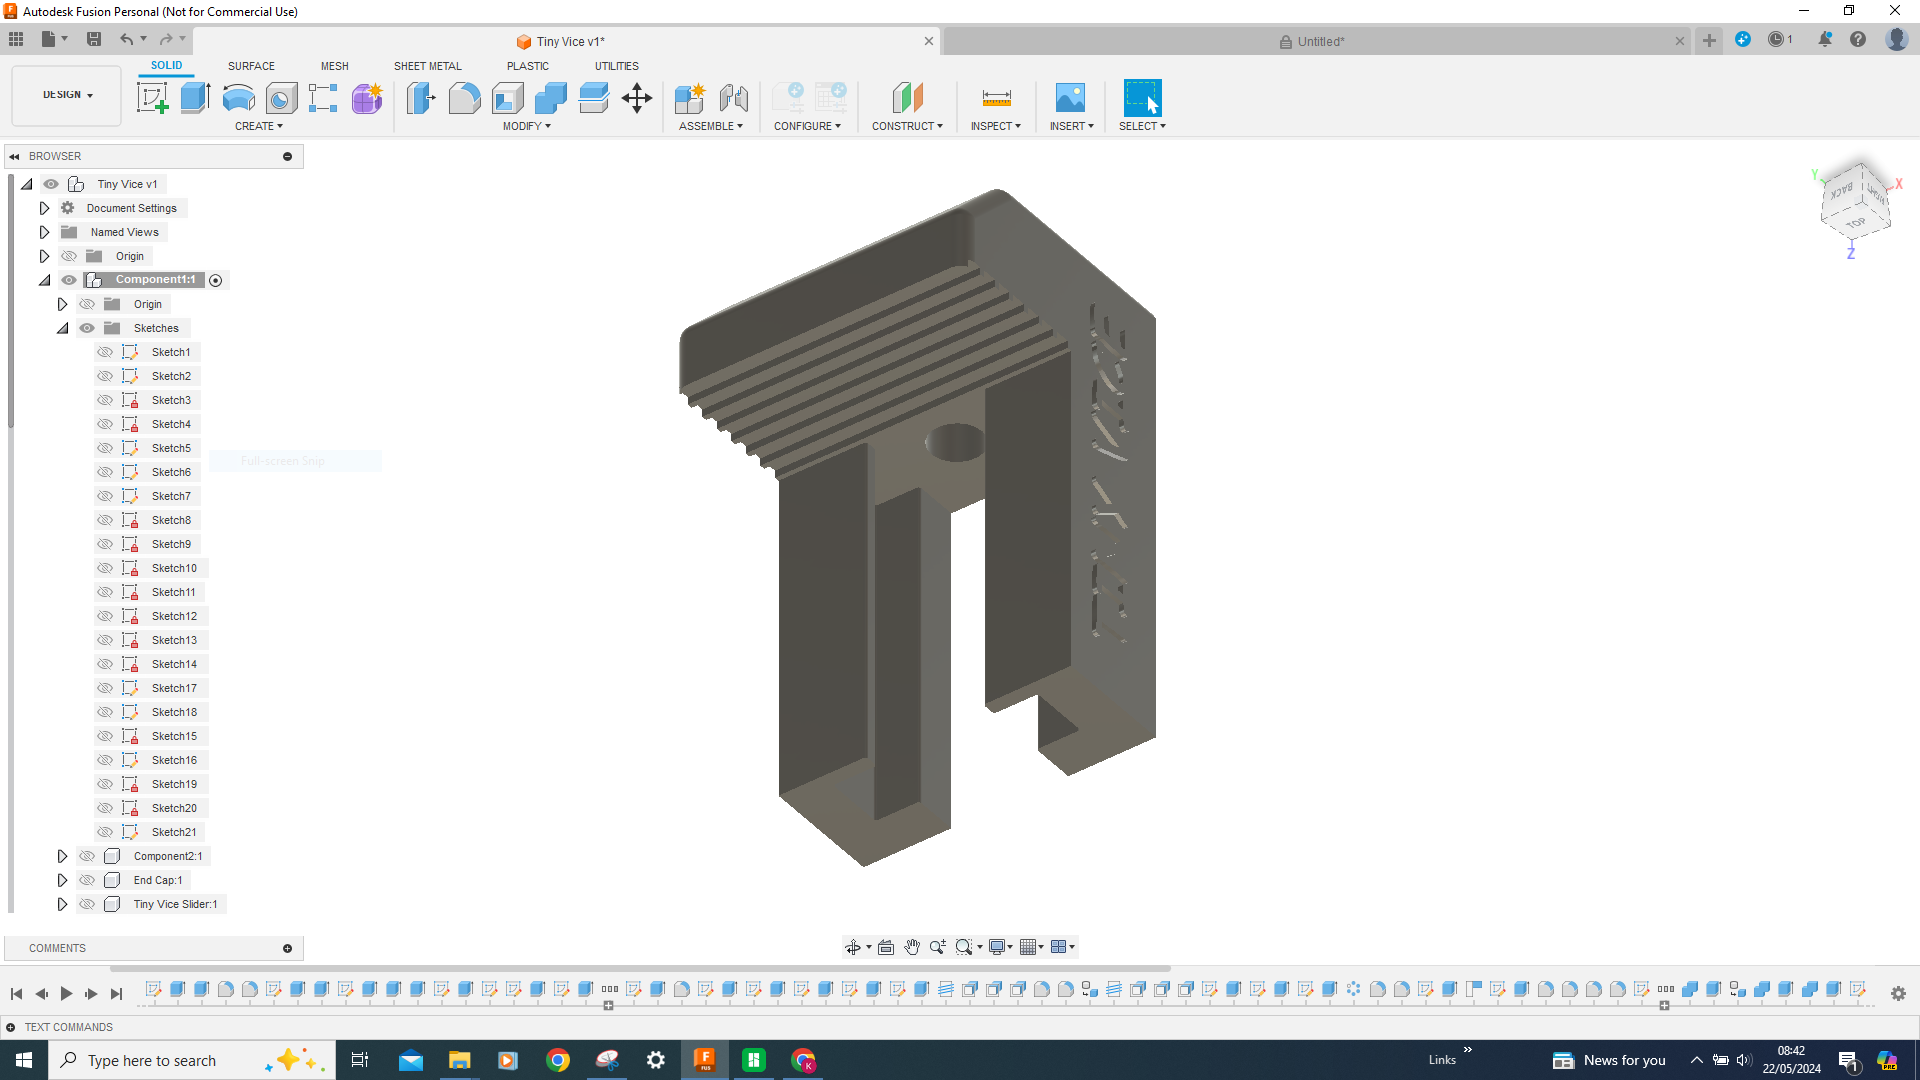The image size is (1920, 1080).
Task: Collapse the Sketches folder
Action: point(62,328)
